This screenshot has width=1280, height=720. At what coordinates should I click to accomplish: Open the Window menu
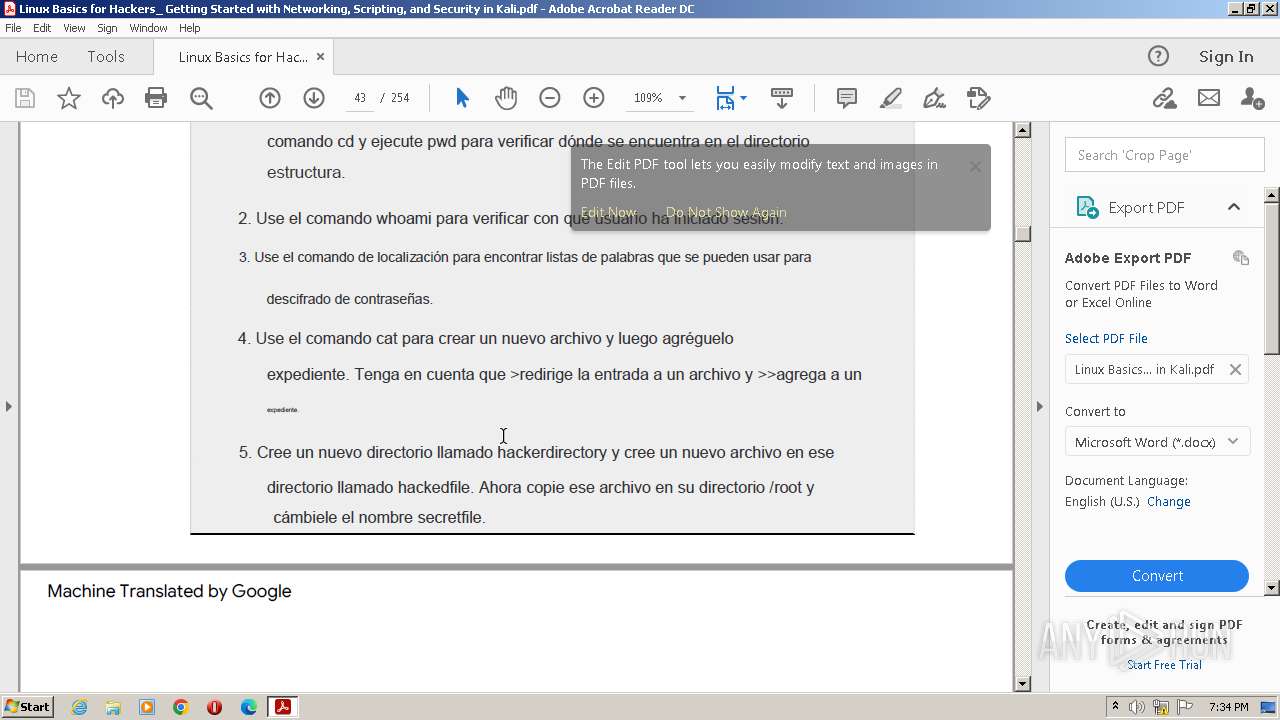pos(148,28)
